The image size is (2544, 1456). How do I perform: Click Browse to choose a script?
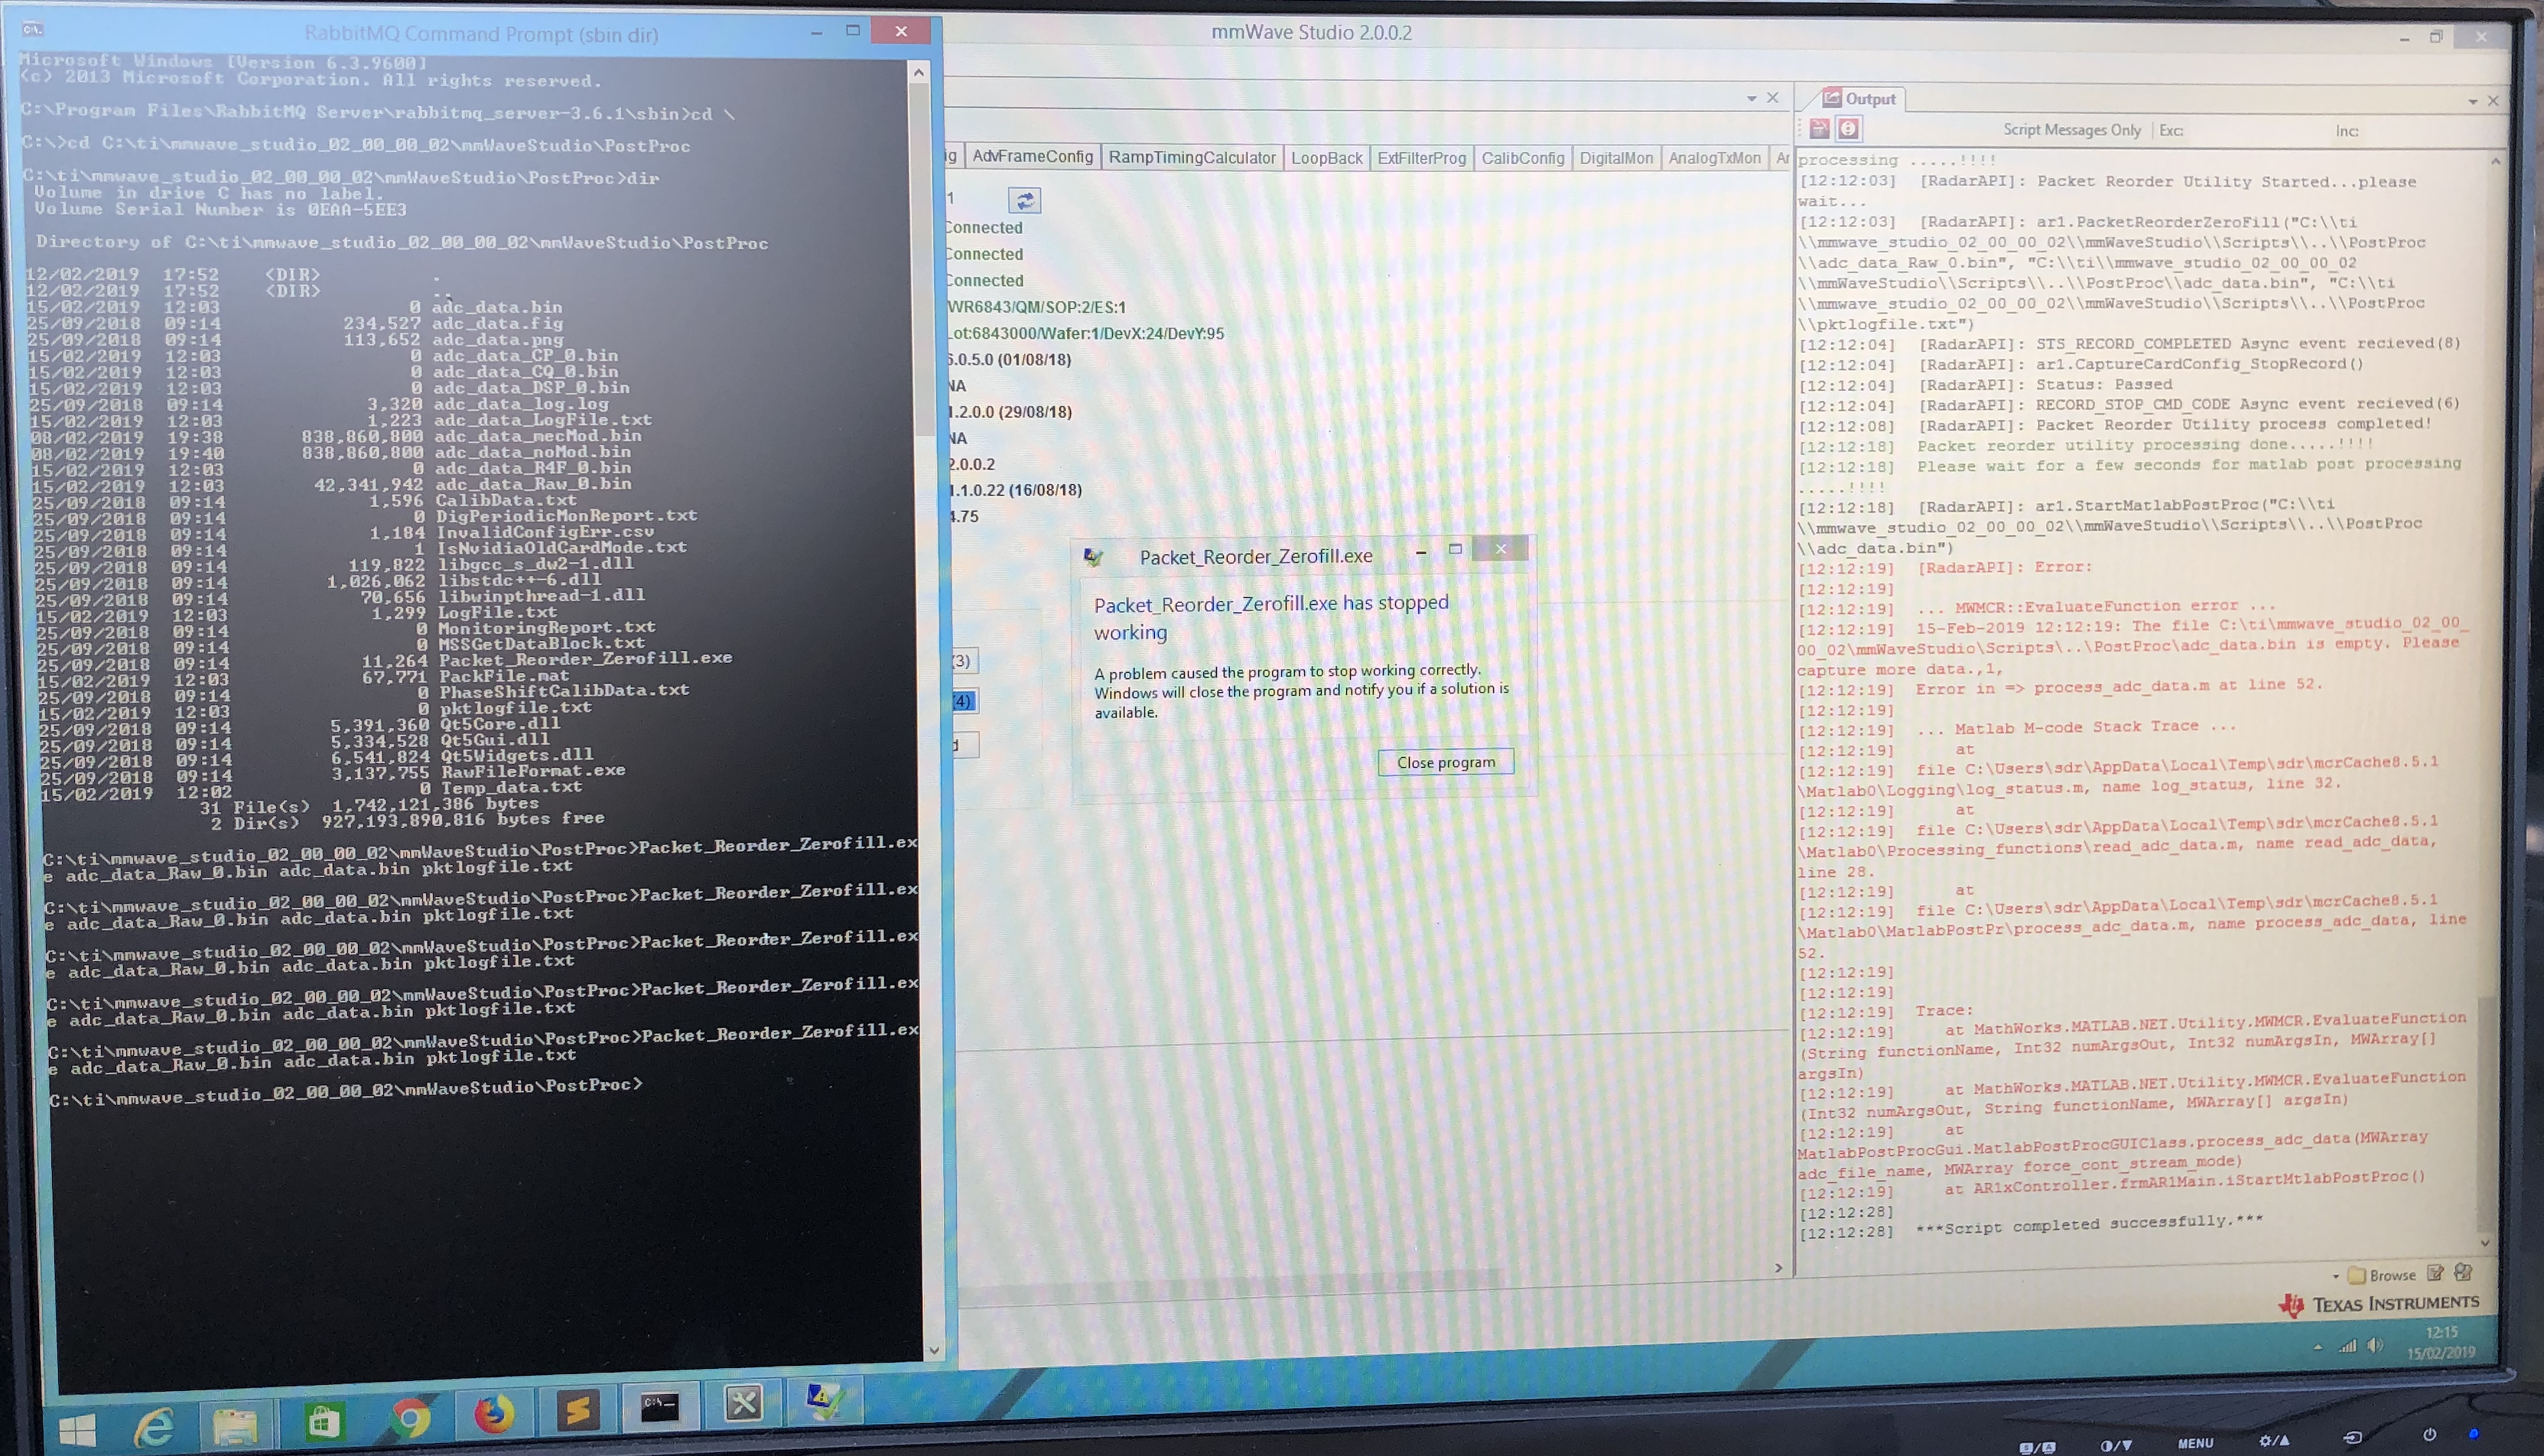(2382, 1275)
